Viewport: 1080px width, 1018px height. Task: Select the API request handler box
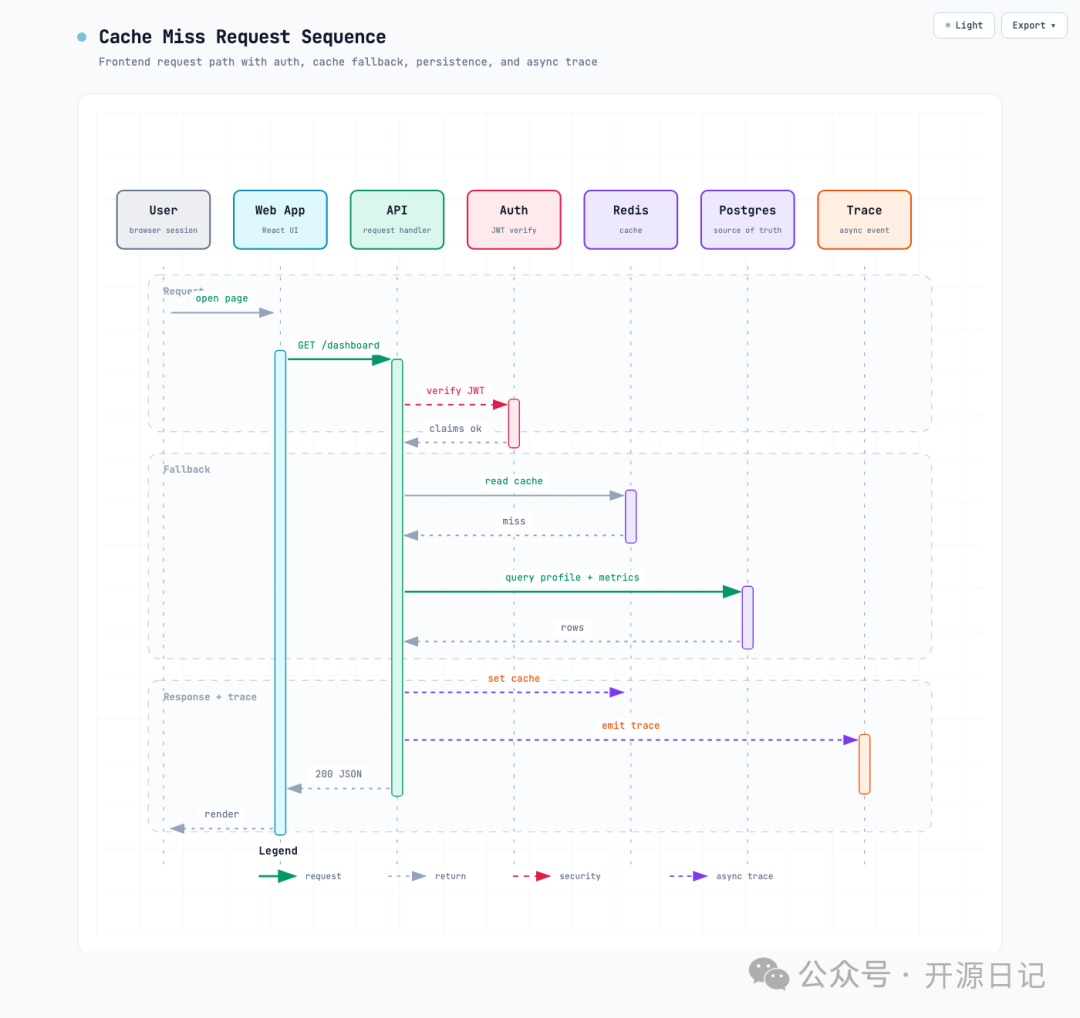397,220
